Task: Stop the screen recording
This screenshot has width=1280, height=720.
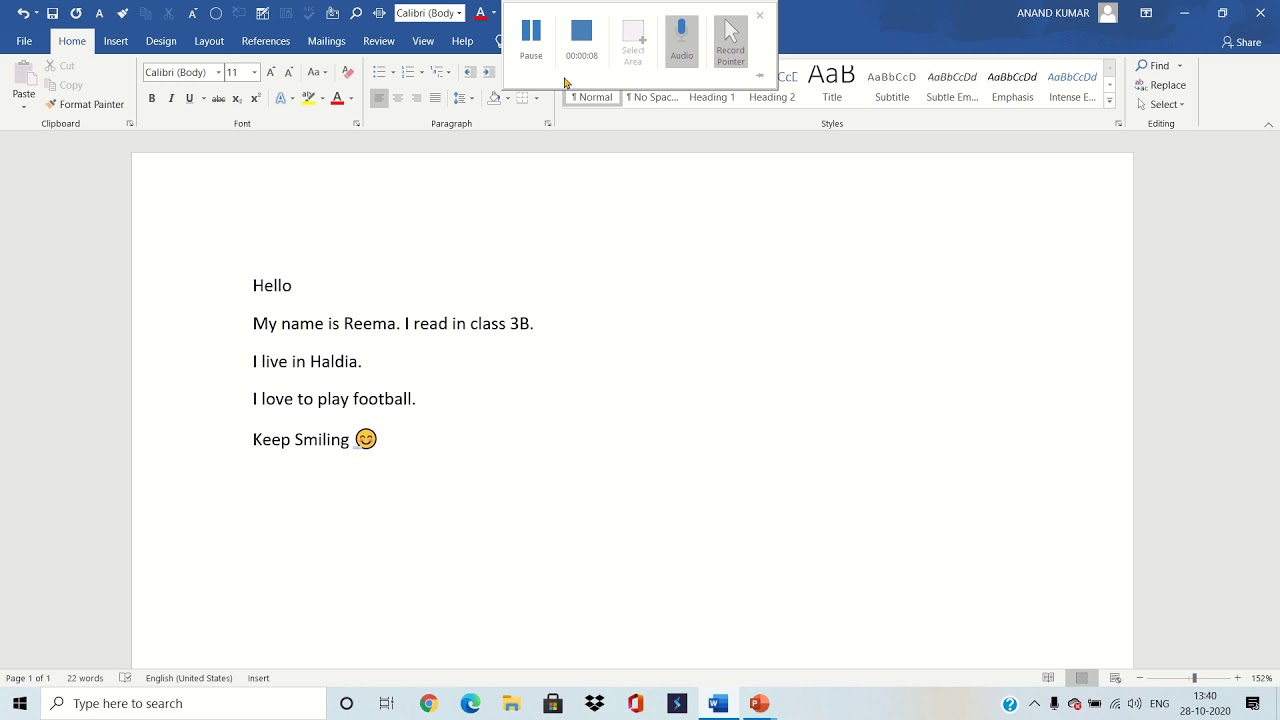Action: click(x=581, y=39)
